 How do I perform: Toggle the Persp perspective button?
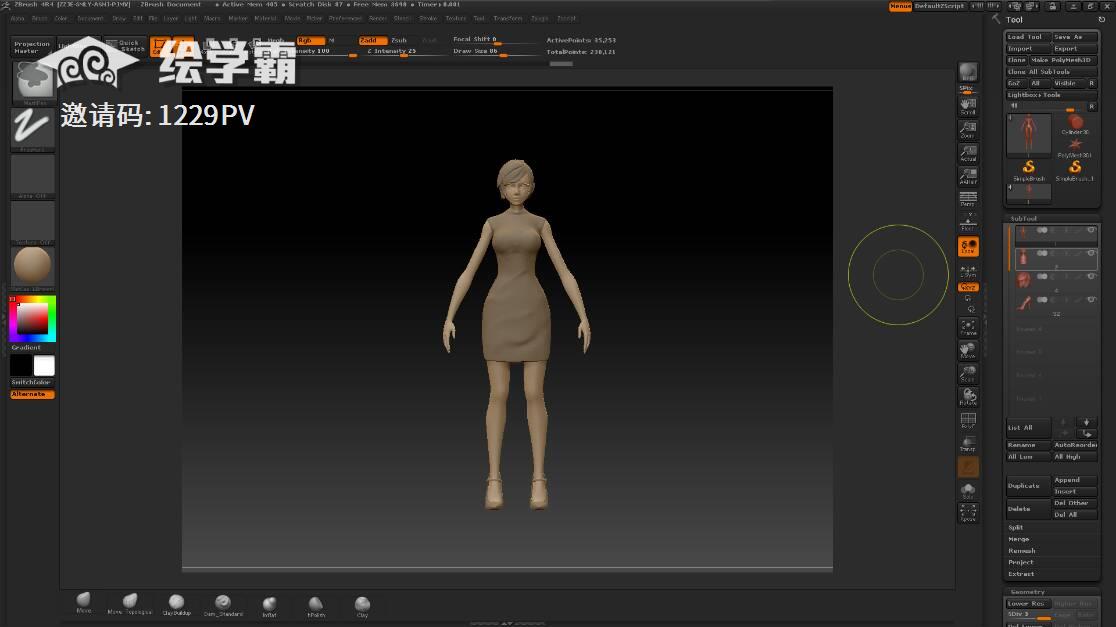(x=968, y=198)
